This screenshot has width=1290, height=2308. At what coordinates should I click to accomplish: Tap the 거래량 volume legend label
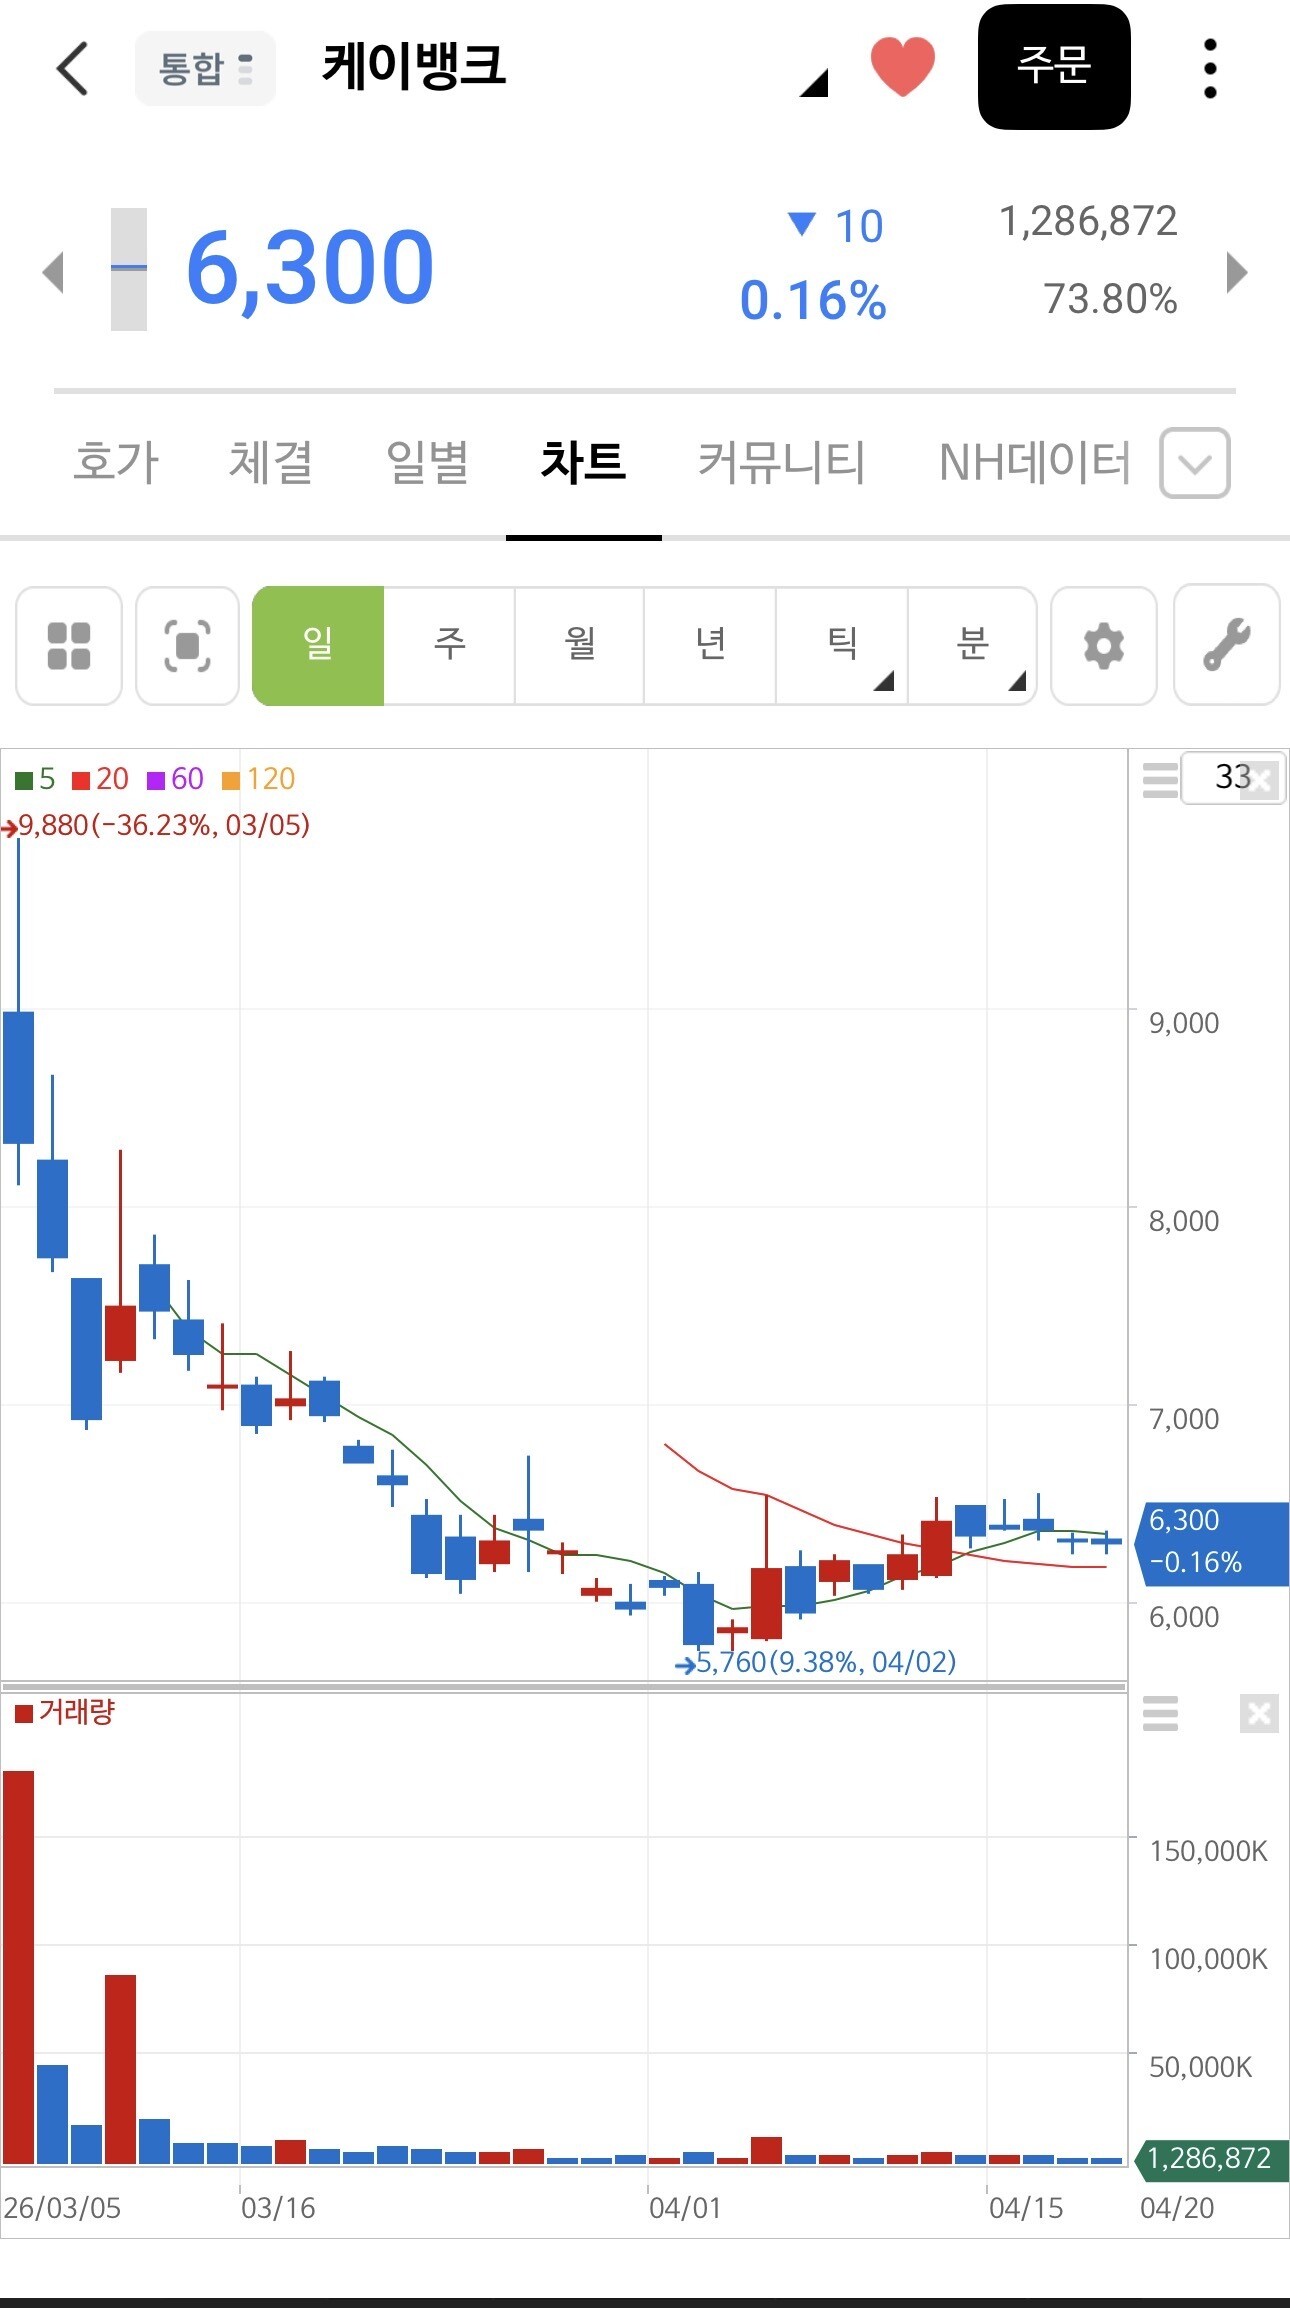pyautogui.click(x=66, y=1713)
